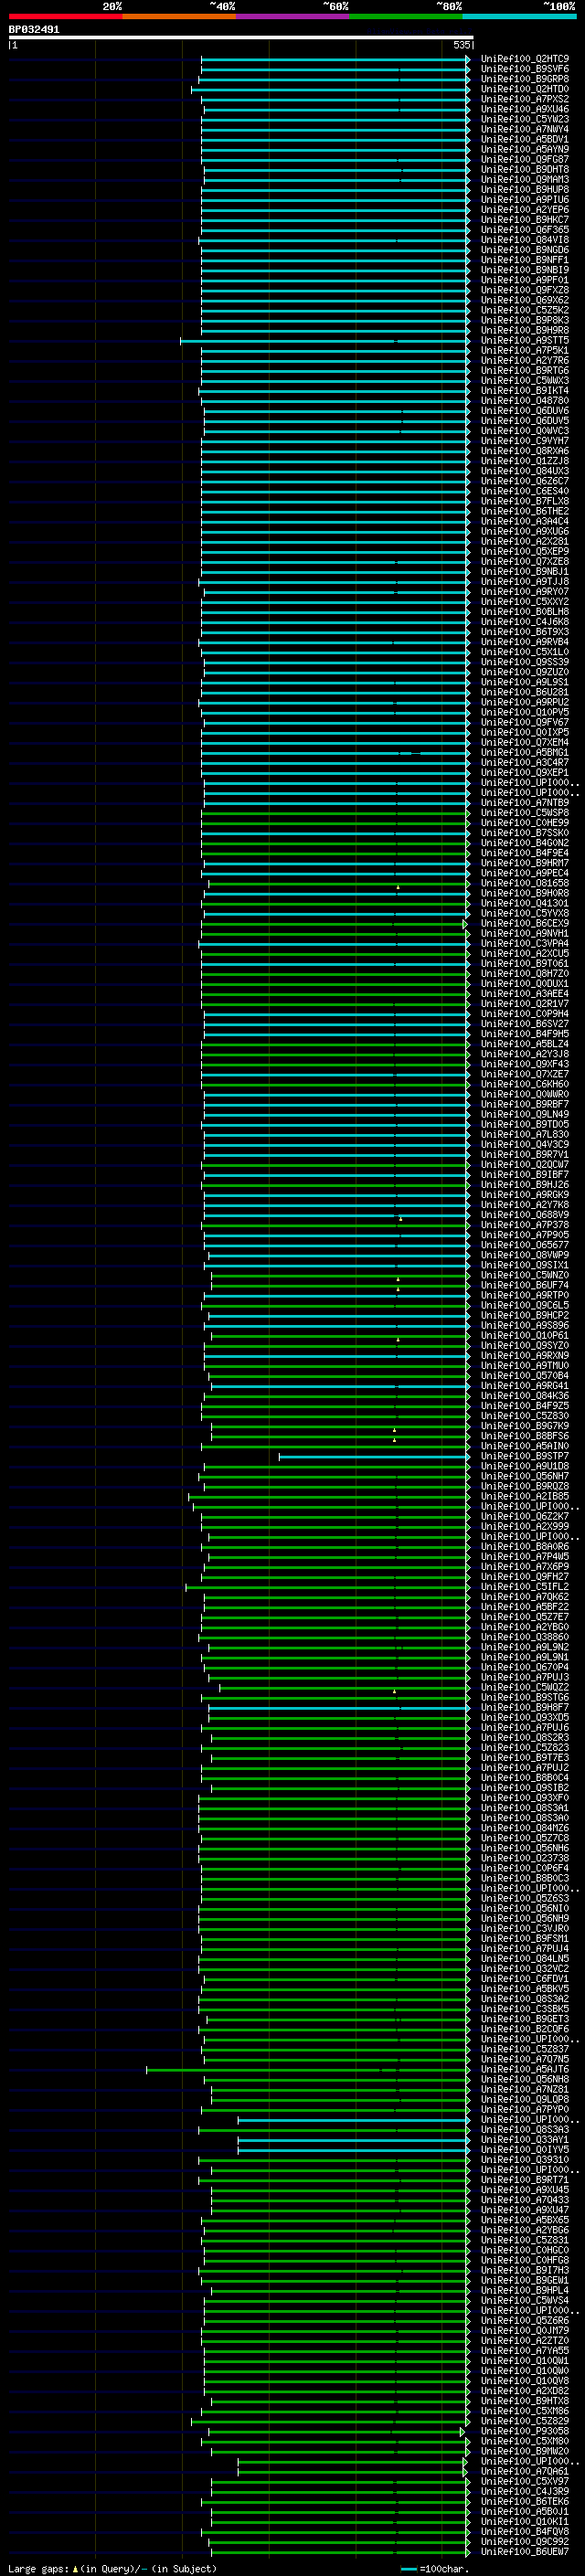Select UniRef100_Q688V9 entry
Image resolution: width=585 pixels, height=2576 pixels.
524,1214
